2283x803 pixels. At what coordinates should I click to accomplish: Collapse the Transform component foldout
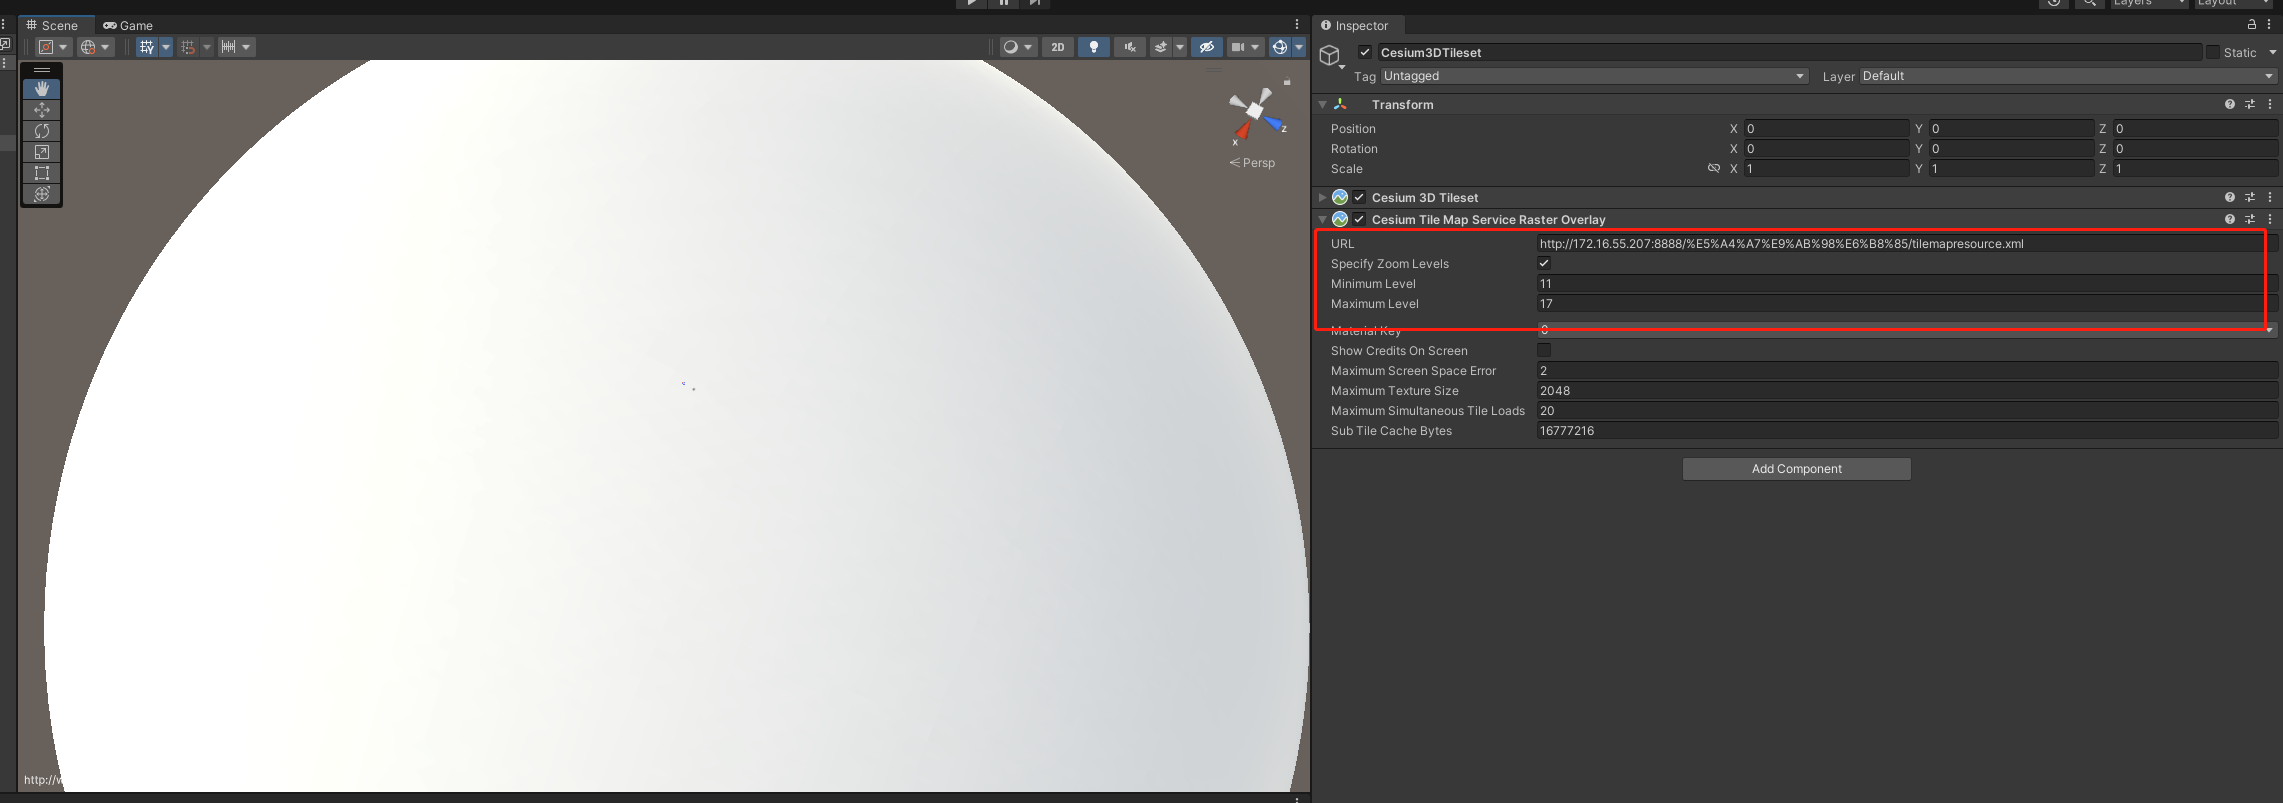1322,104
